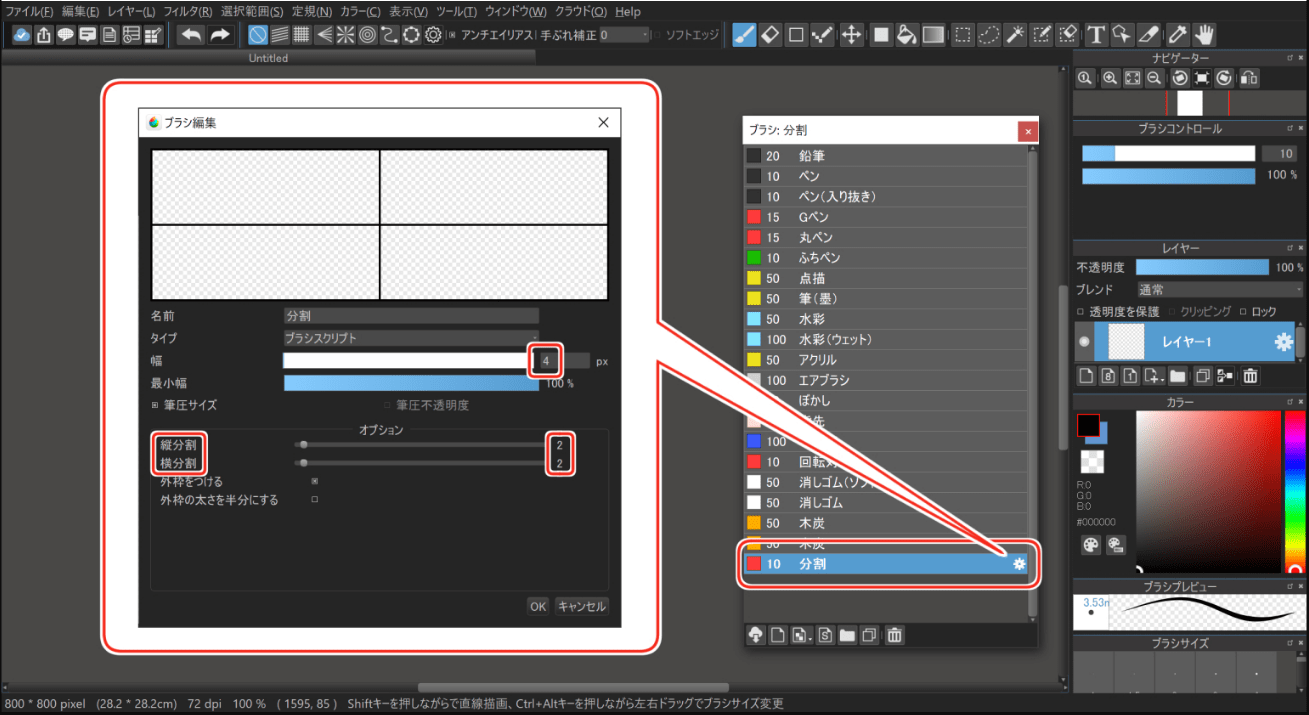The width and height of the screenshot is (1309, 715).
Task: Open the レイヤー menu in menu bar
Action: pos(130,12)
